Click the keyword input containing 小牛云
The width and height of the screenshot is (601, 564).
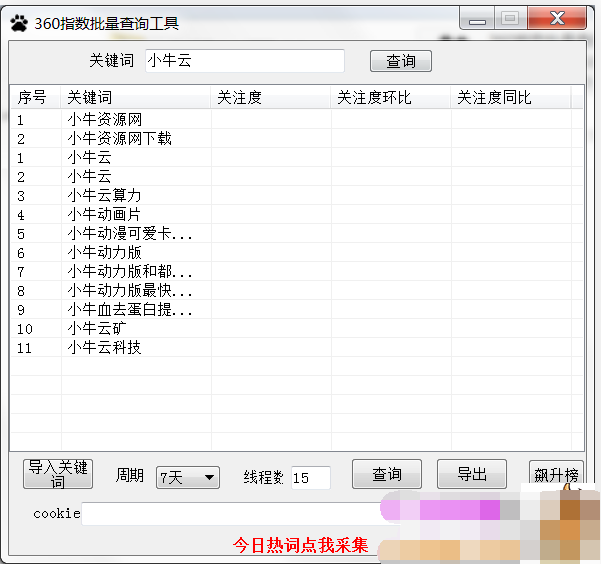244,61
